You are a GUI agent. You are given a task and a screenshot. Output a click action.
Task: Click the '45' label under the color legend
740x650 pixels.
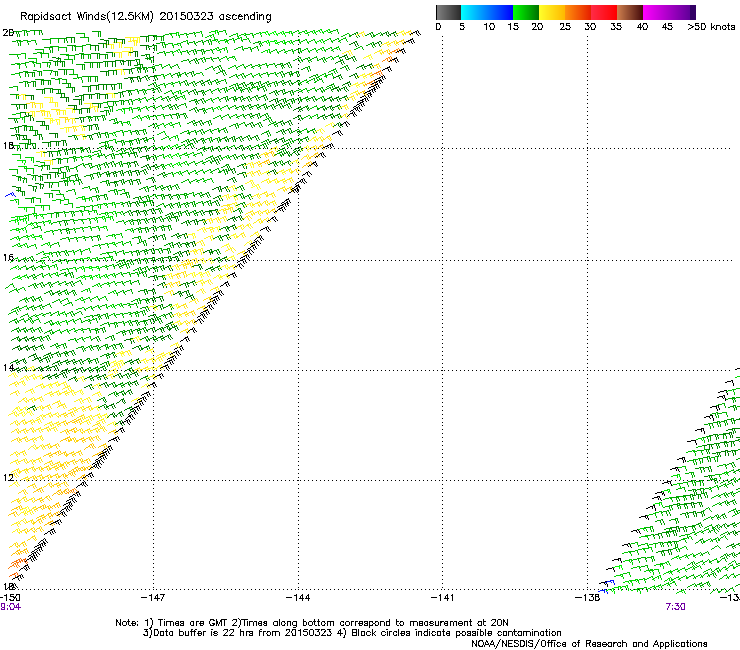[667, 27]
